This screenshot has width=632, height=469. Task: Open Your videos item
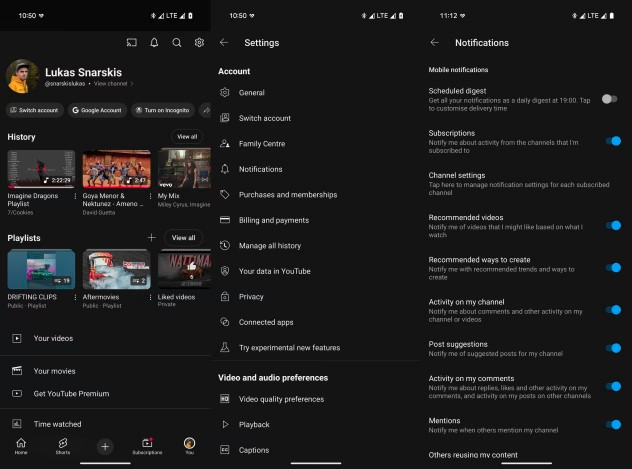click(105, 338)
